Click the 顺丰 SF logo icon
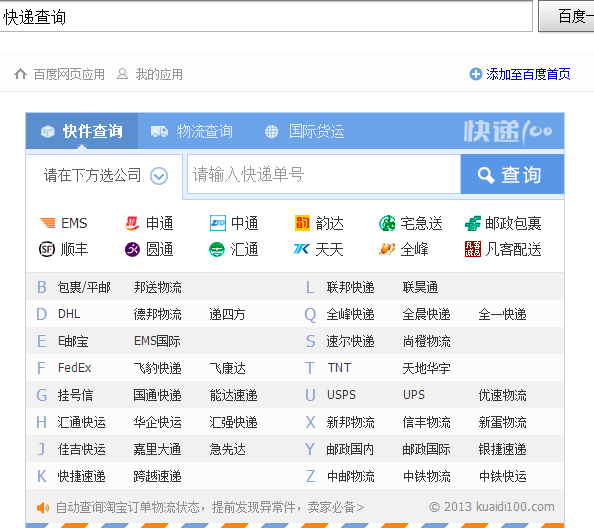This screenshot has height=528, width=594. (x=47, y=249)
